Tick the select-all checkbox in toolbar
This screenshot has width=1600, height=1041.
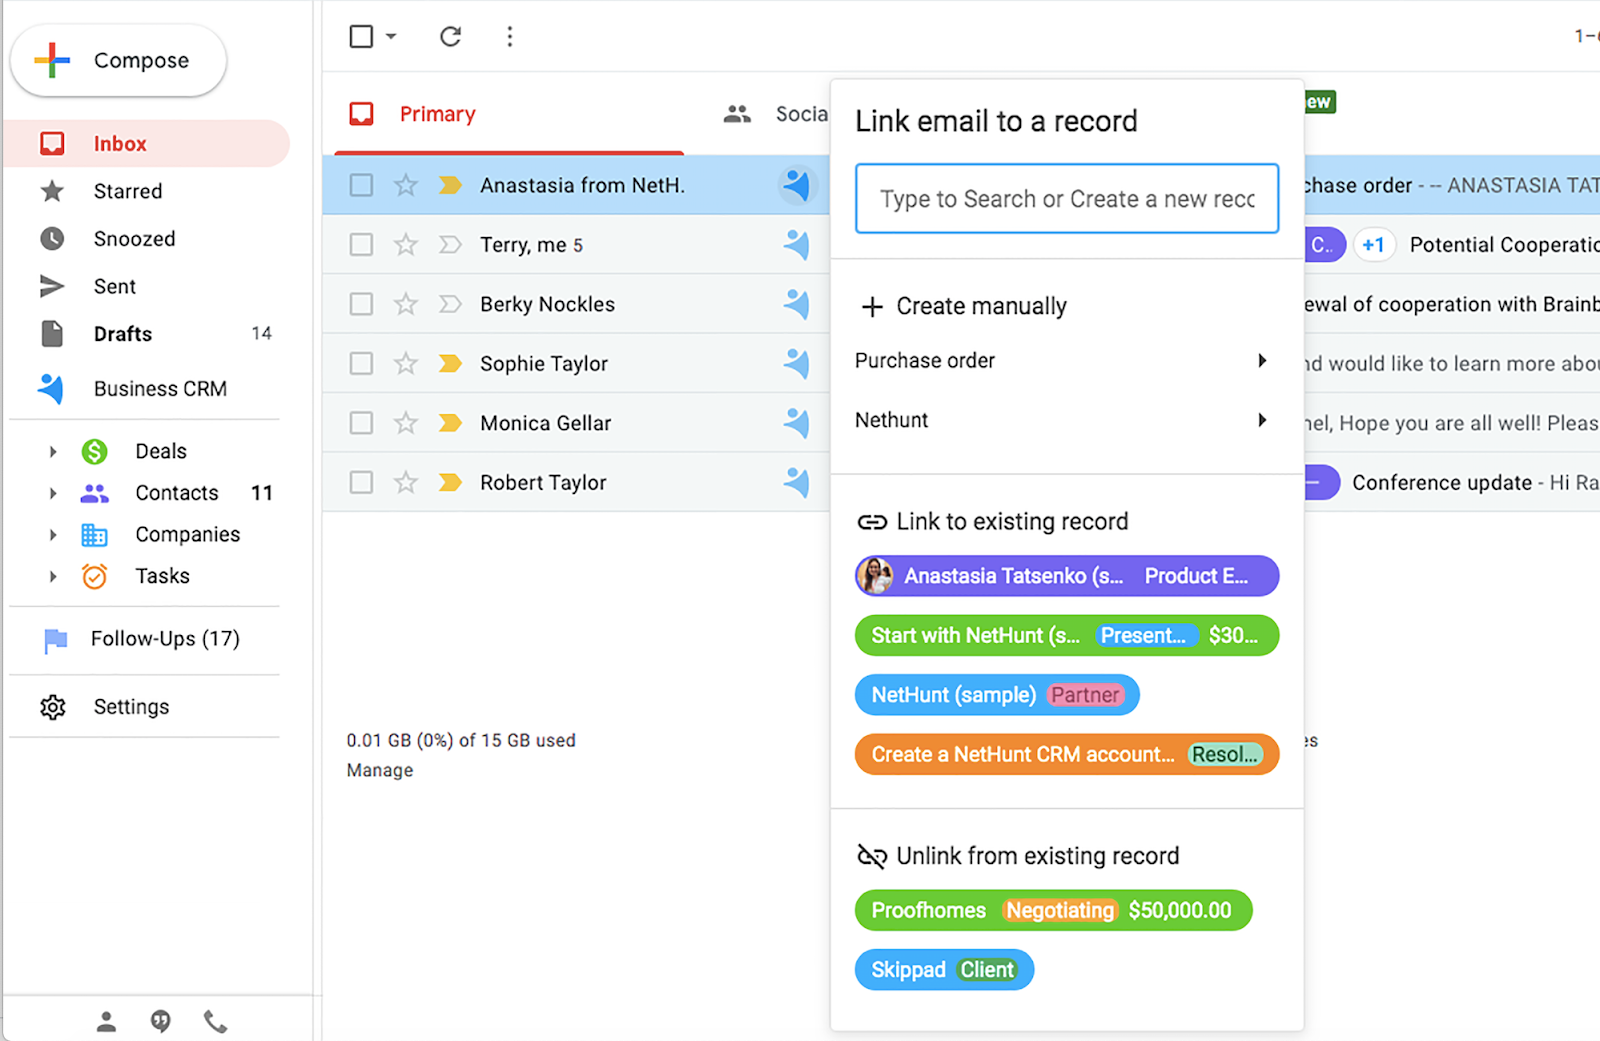pyautogui.click(x=361, y=37)
